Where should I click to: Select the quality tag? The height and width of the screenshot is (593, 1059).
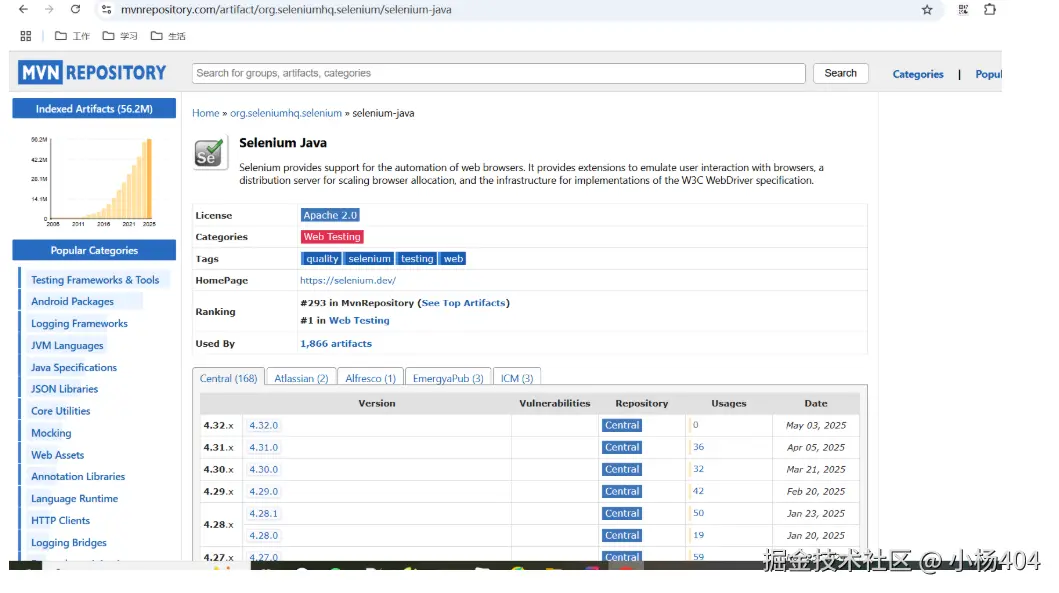[x=321, y=259]
